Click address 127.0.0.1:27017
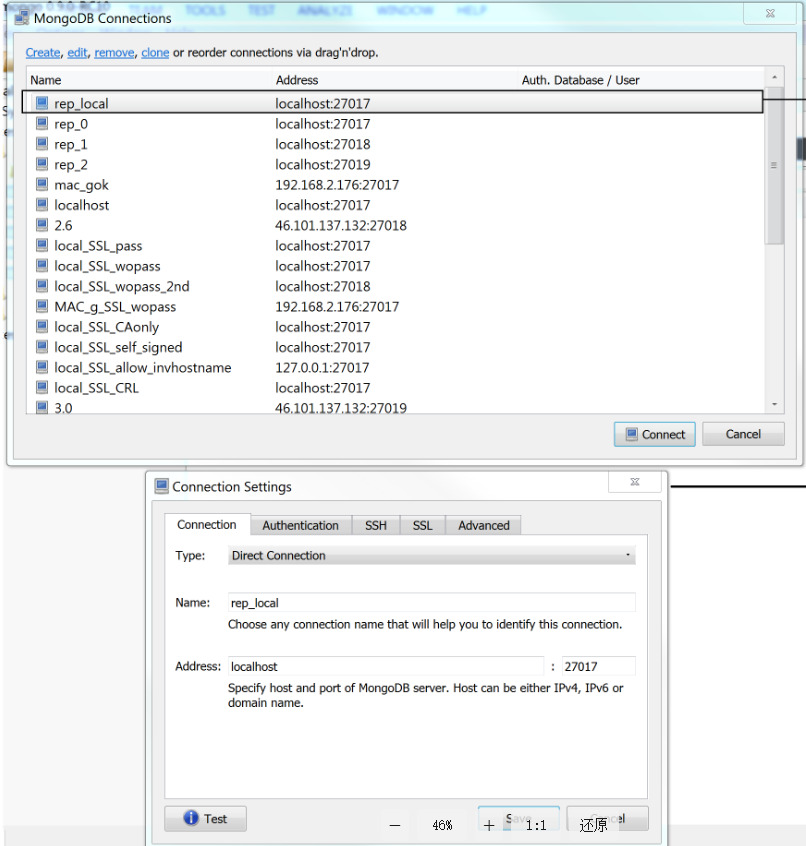The width and height of the screenshot is (806, 846). pos(322,367)
